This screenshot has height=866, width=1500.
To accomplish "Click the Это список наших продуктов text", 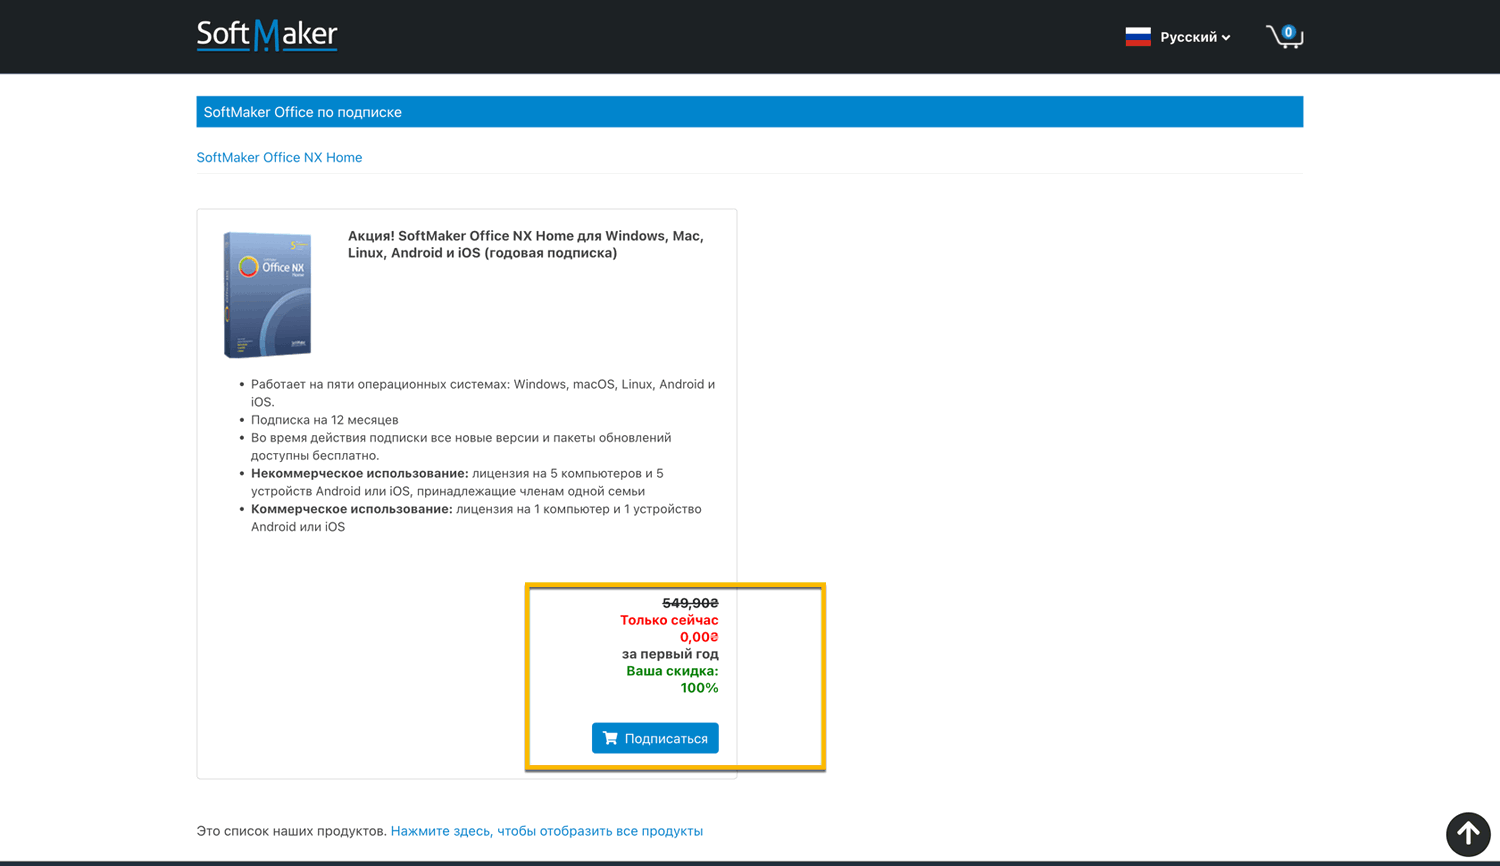I will (291, 831).
